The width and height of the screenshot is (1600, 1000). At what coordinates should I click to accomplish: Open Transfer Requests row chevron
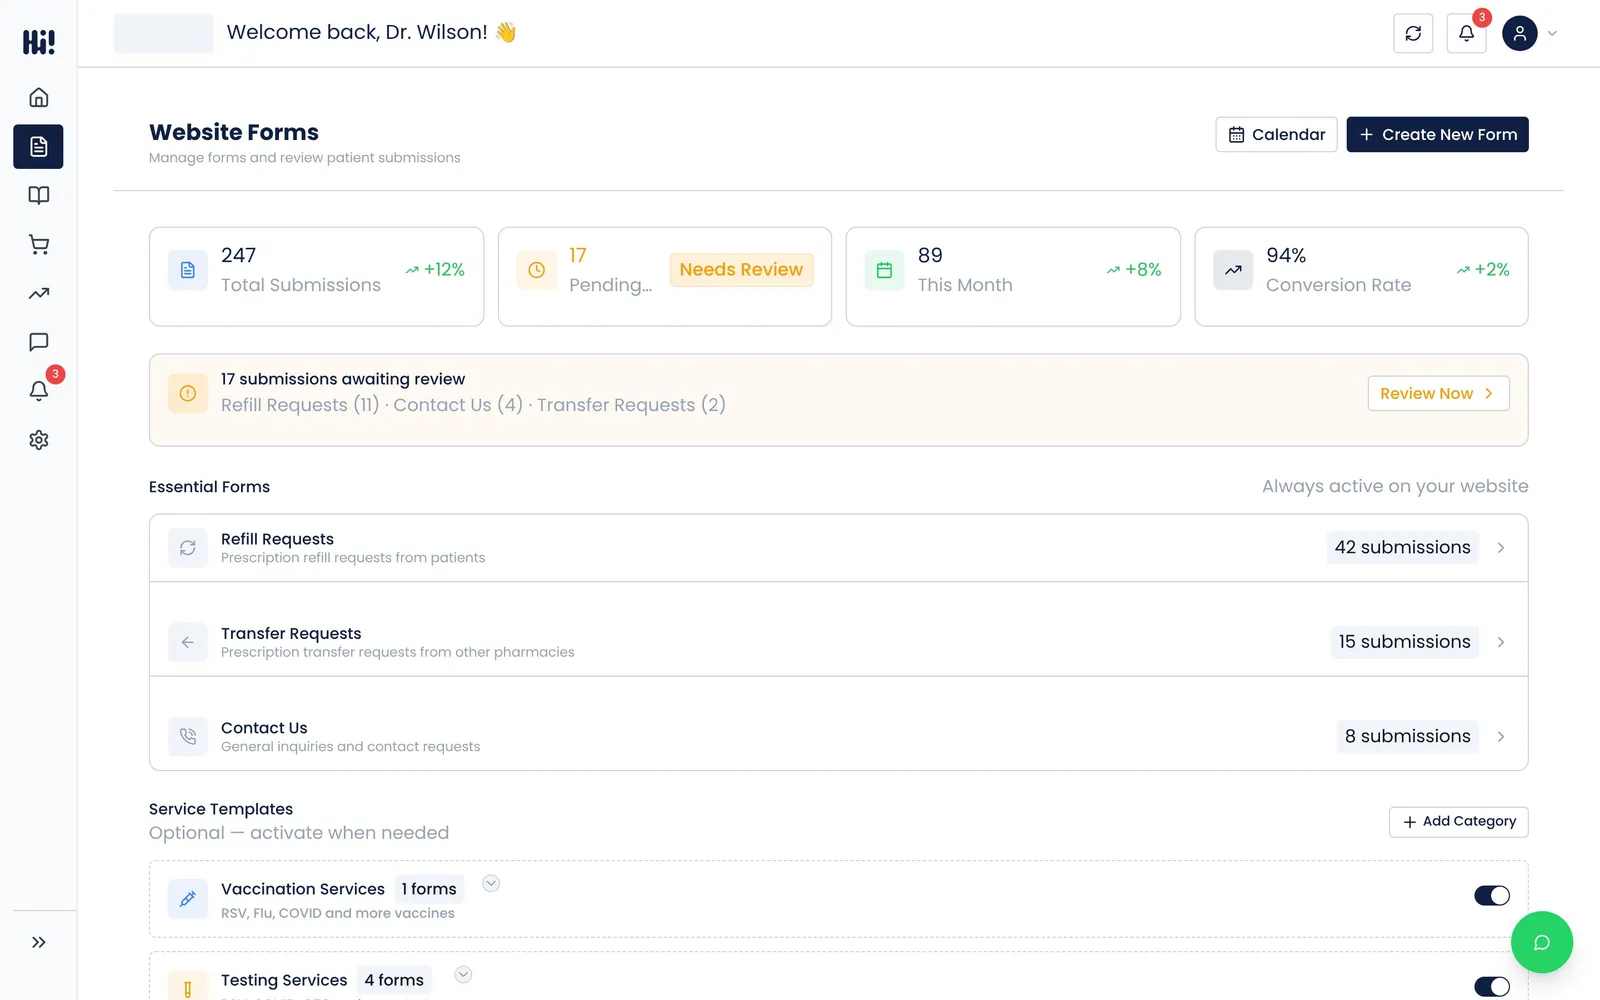pos(1501,642)
